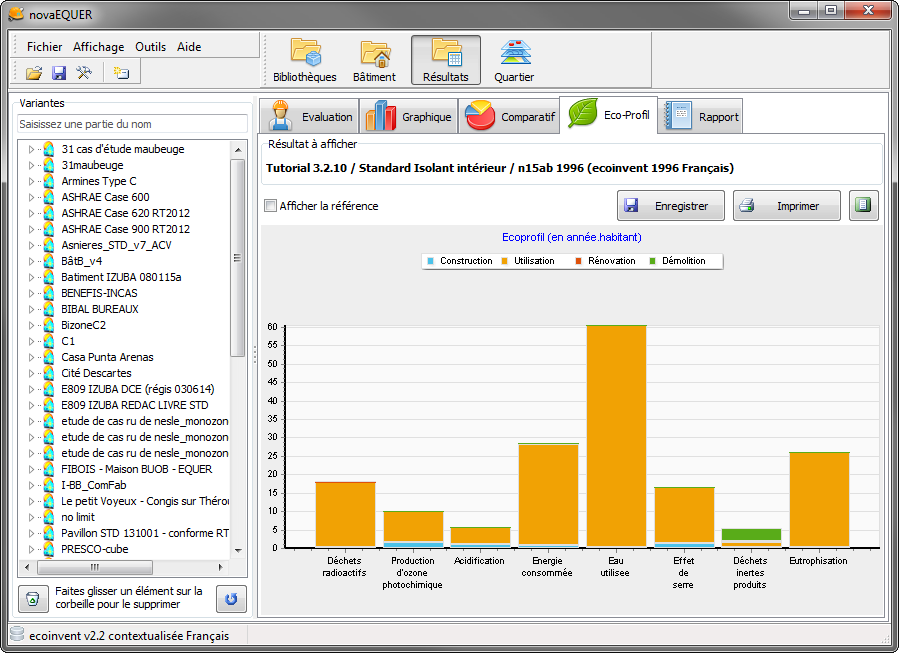899x653 pixels.
Task: Switch to the Rapport tab
Action: (700, 116)
